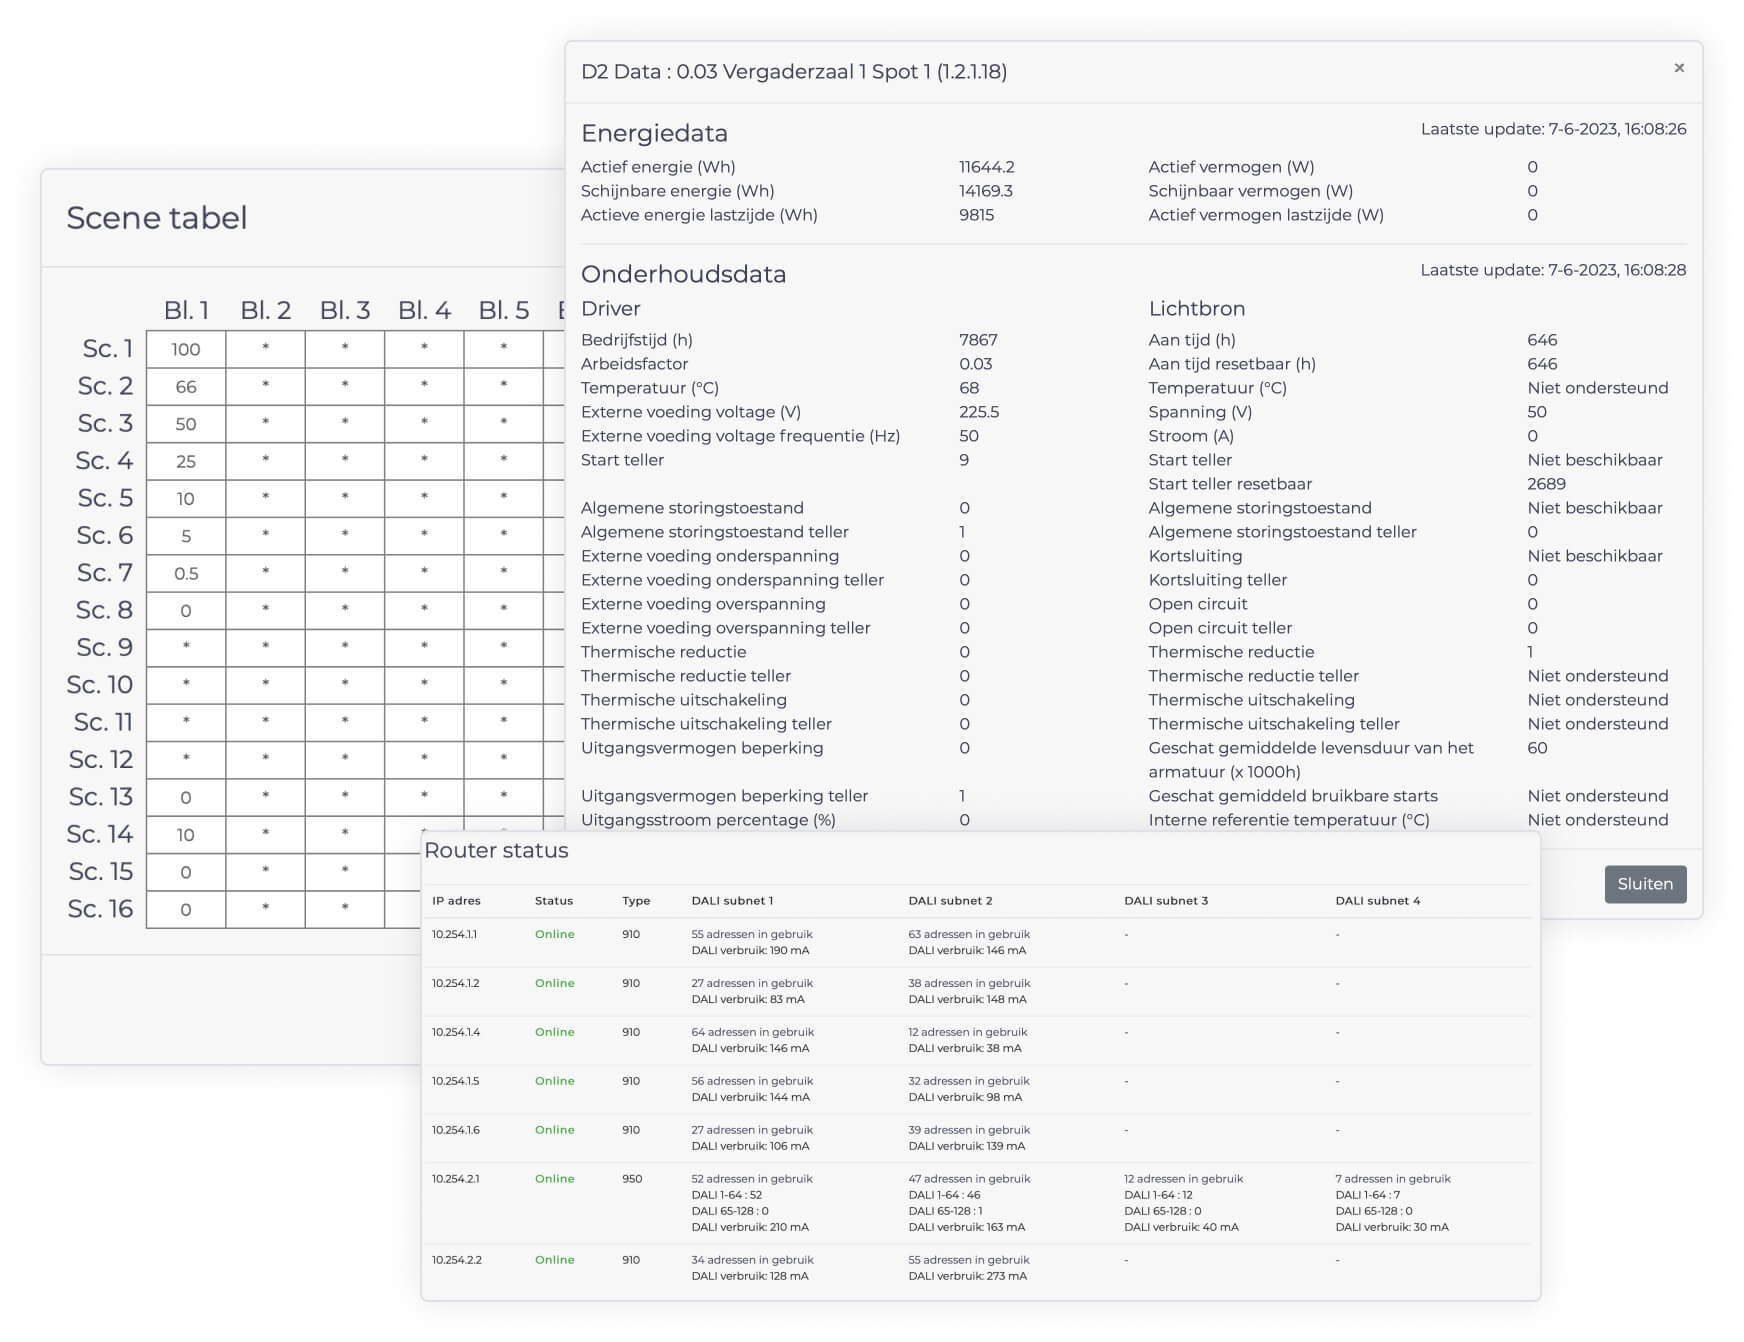Select Sc. 3 Bl. 1 cell value 50
This screenshot has height=1342, width=1744.
tap(186, 424)
